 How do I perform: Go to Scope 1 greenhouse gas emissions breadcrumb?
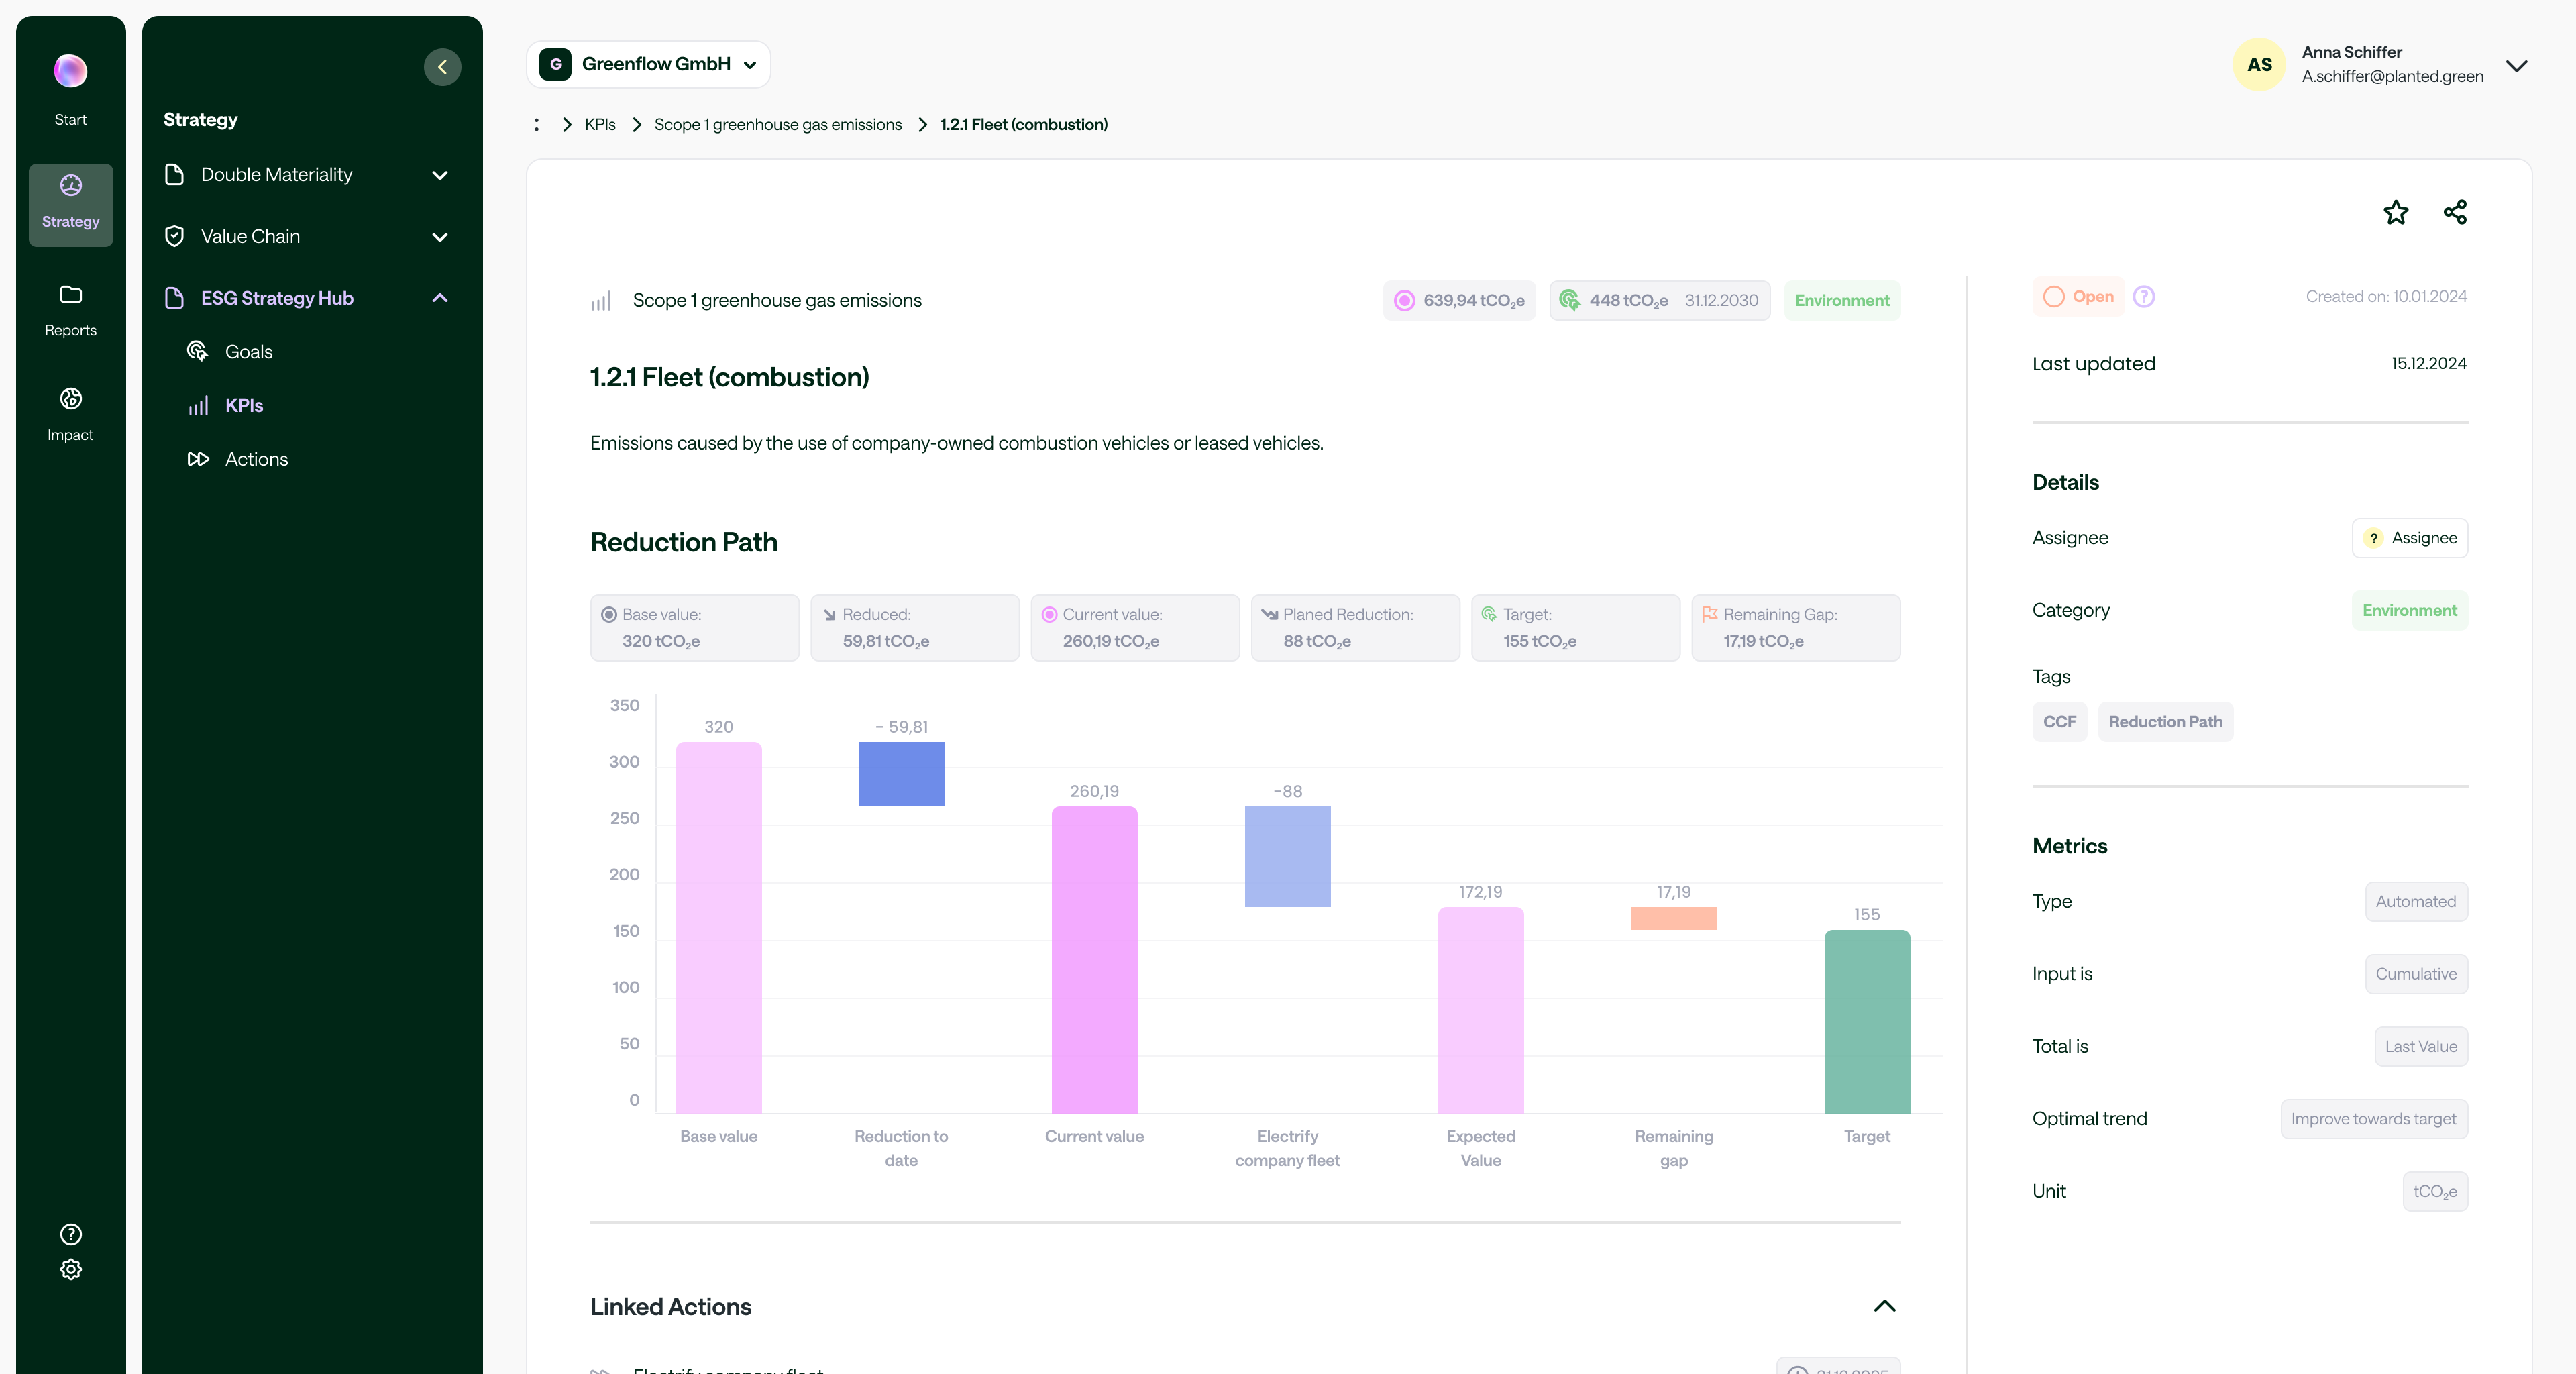click(778, 125)
